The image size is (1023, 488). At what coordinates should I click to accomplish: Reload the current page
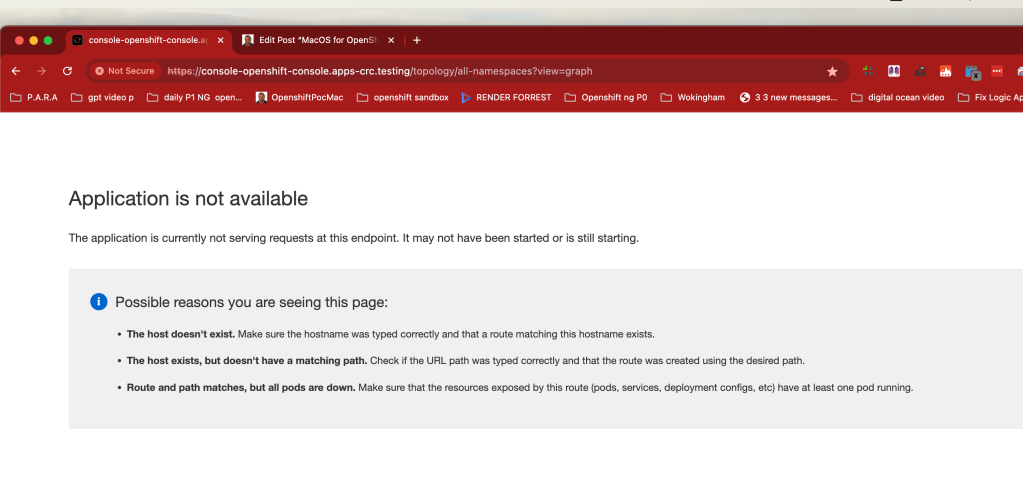(x=67, y=71)
